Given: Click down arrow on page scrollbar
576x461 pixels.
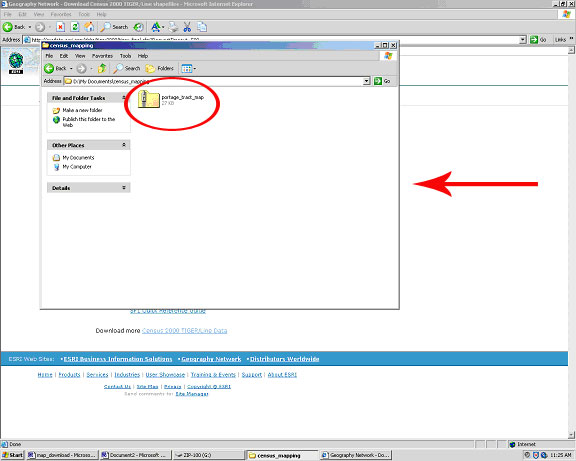Looking at the screenshot, I should 571,435.
